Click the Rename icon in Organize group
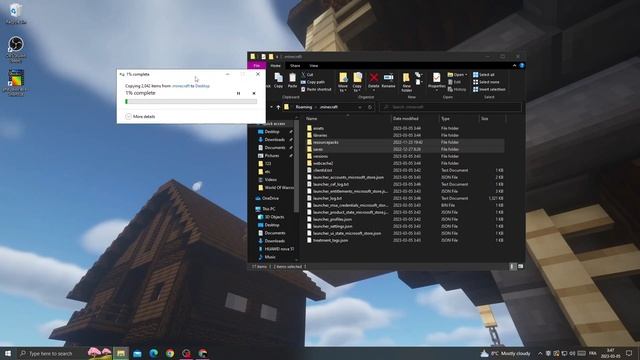This screenshot has width=640, height=360. pyautogui.click(x=388, y=80)
